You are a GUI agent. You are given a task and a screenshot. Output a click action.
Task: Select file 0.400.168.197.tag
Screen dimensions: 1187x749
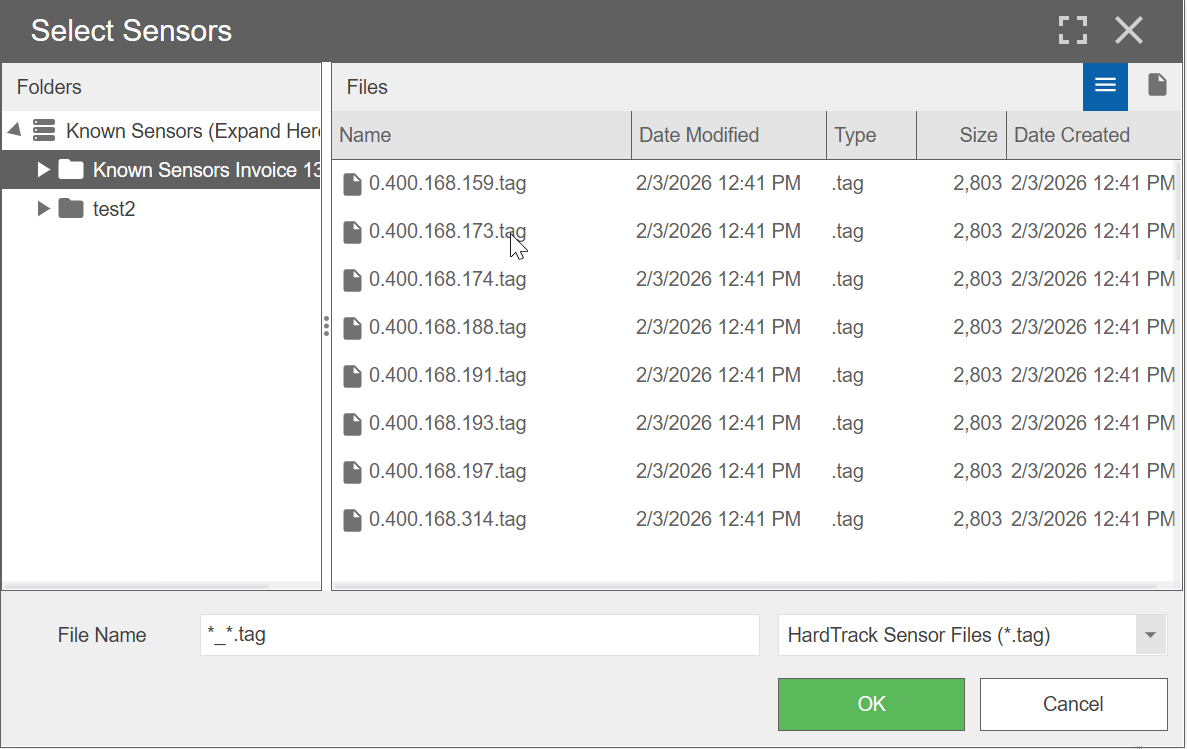(x=447, y=471)
